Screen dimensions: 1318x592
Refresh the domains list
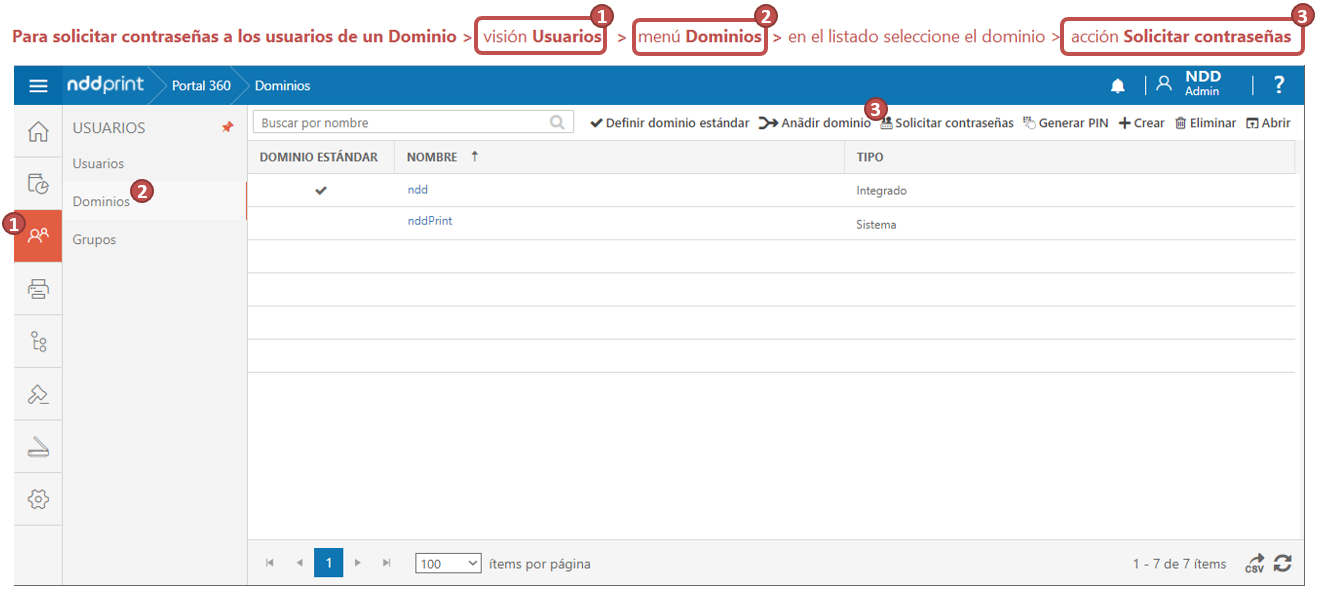1283,564
